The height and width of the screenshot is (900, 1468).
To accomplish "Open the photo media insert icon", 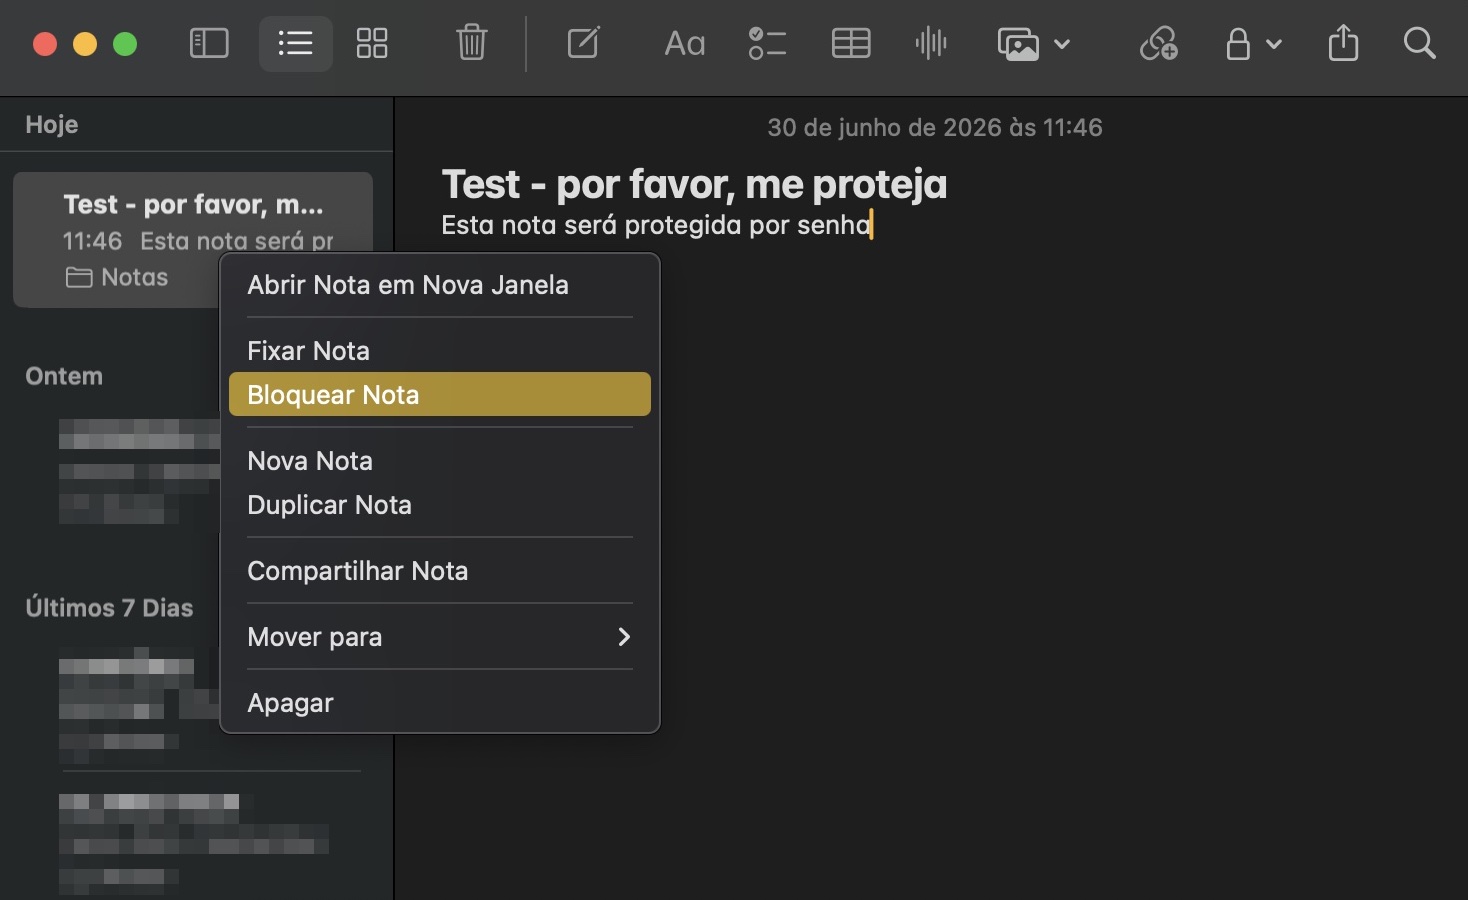I will click(x=1018, y=44).
